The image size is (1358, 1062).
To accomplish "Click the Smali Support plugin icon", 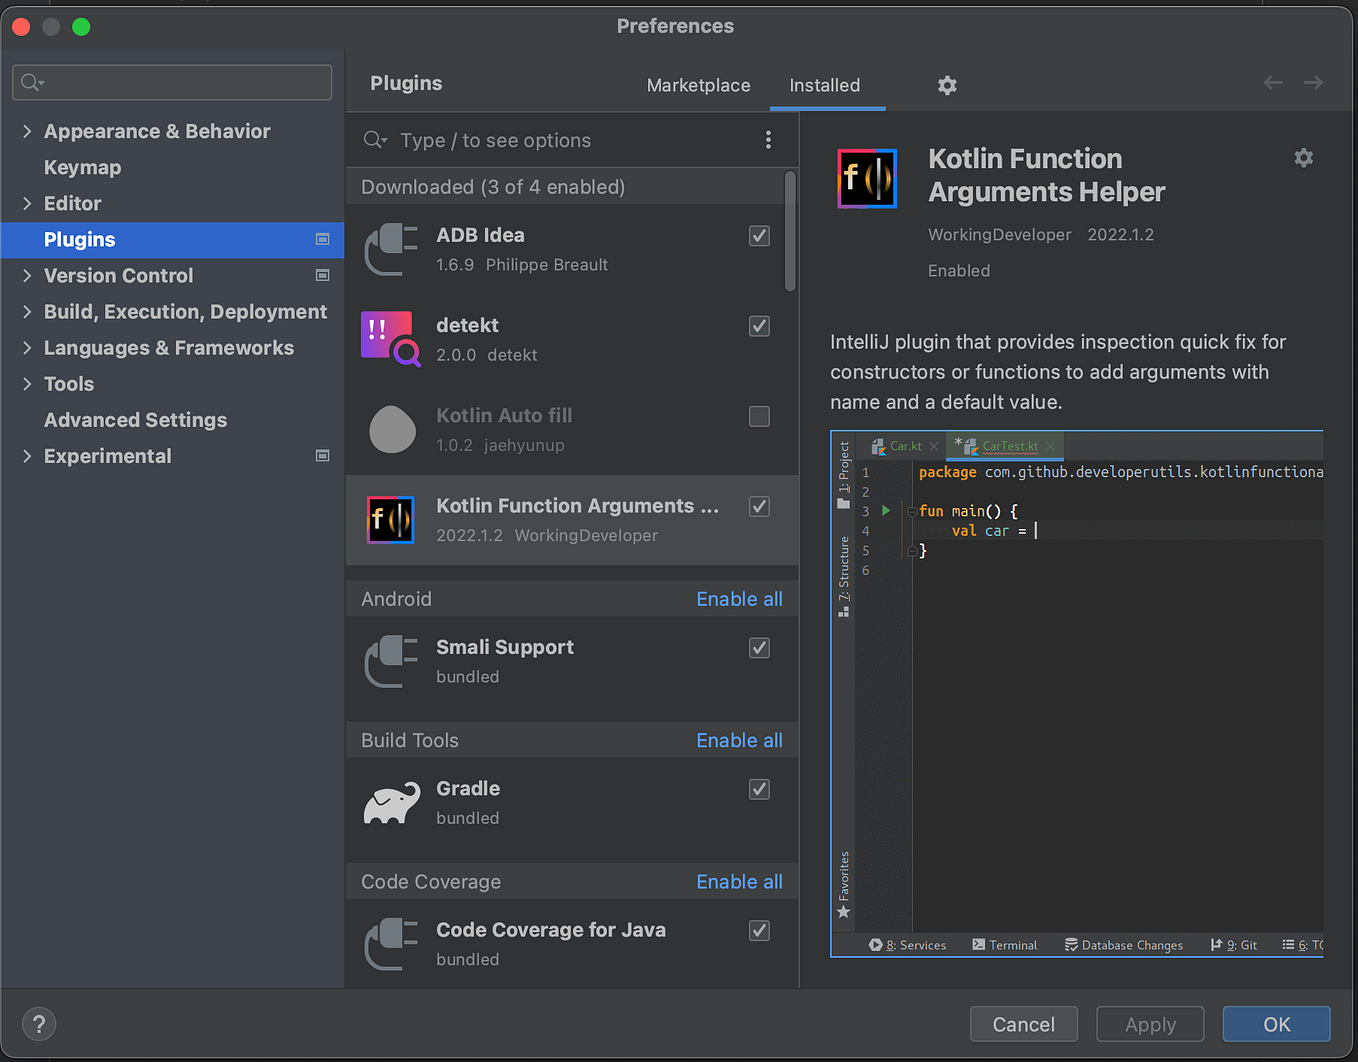I will coord(390,661).
